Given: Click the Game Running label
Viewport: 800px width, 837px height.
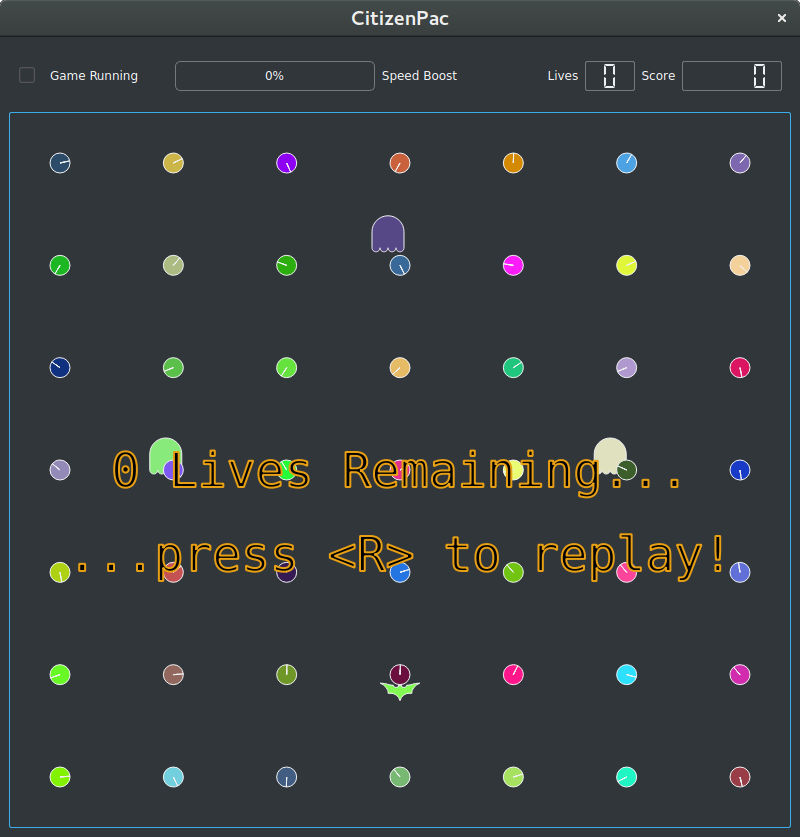Looking at the screenshot, I should pyautogui.click(x=94, y=76).
